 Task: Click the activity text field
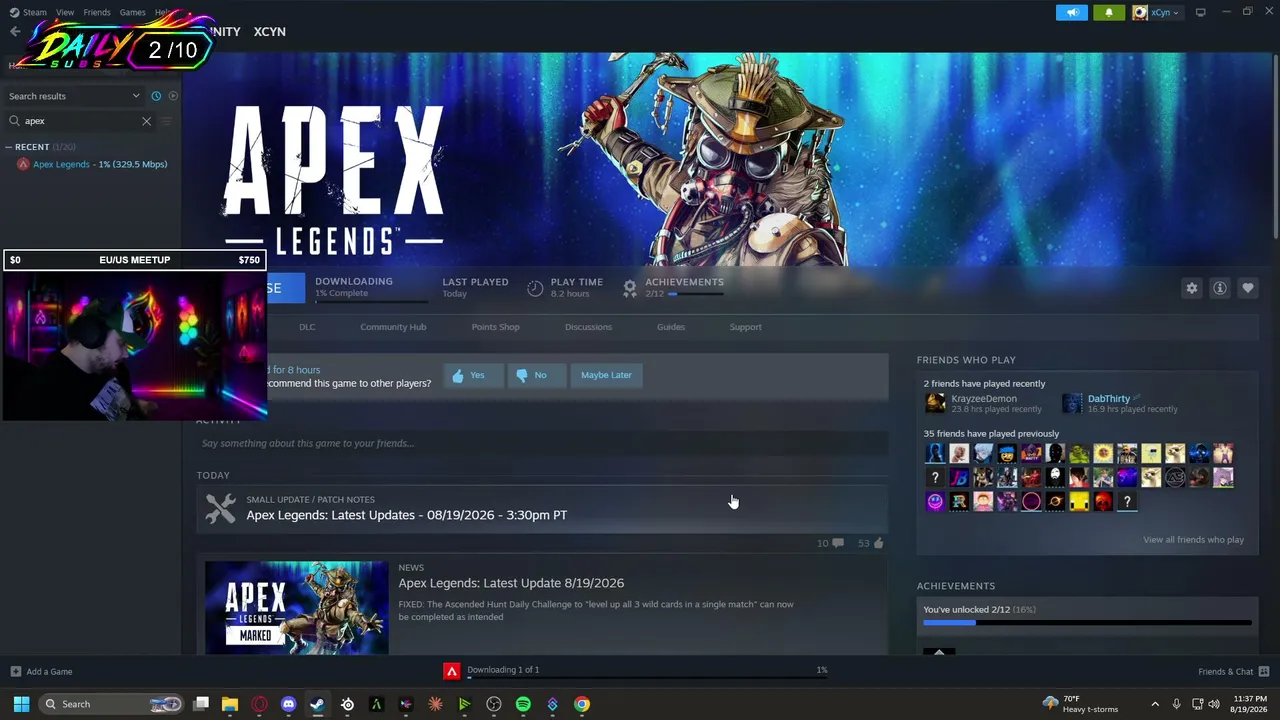[x=542, y=443]
